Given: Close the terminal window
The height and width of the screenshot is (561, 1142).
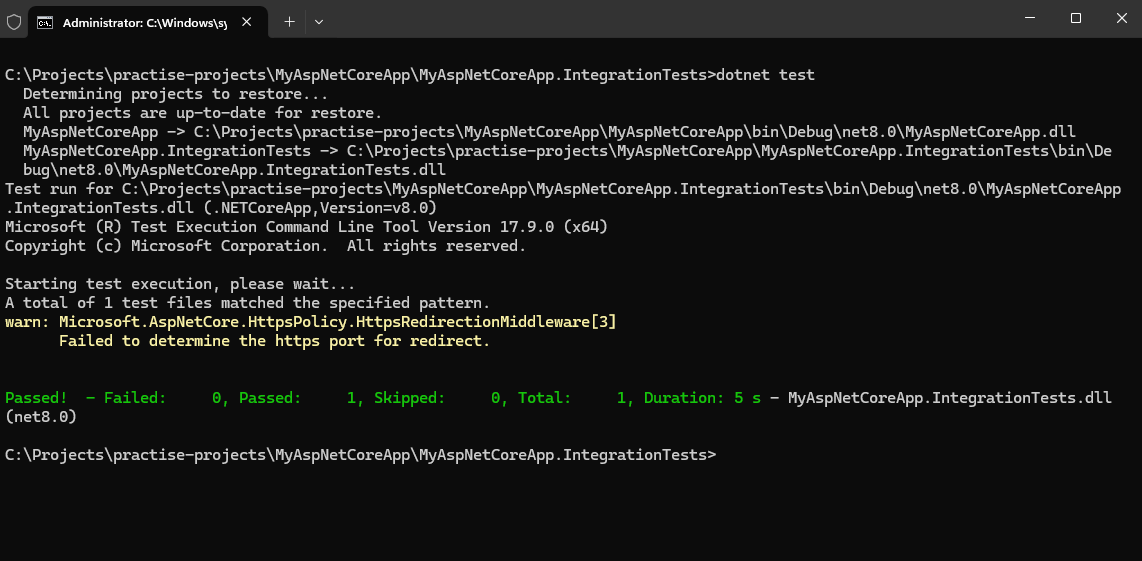Looking at the screenshot, I should coord(1121,18).
